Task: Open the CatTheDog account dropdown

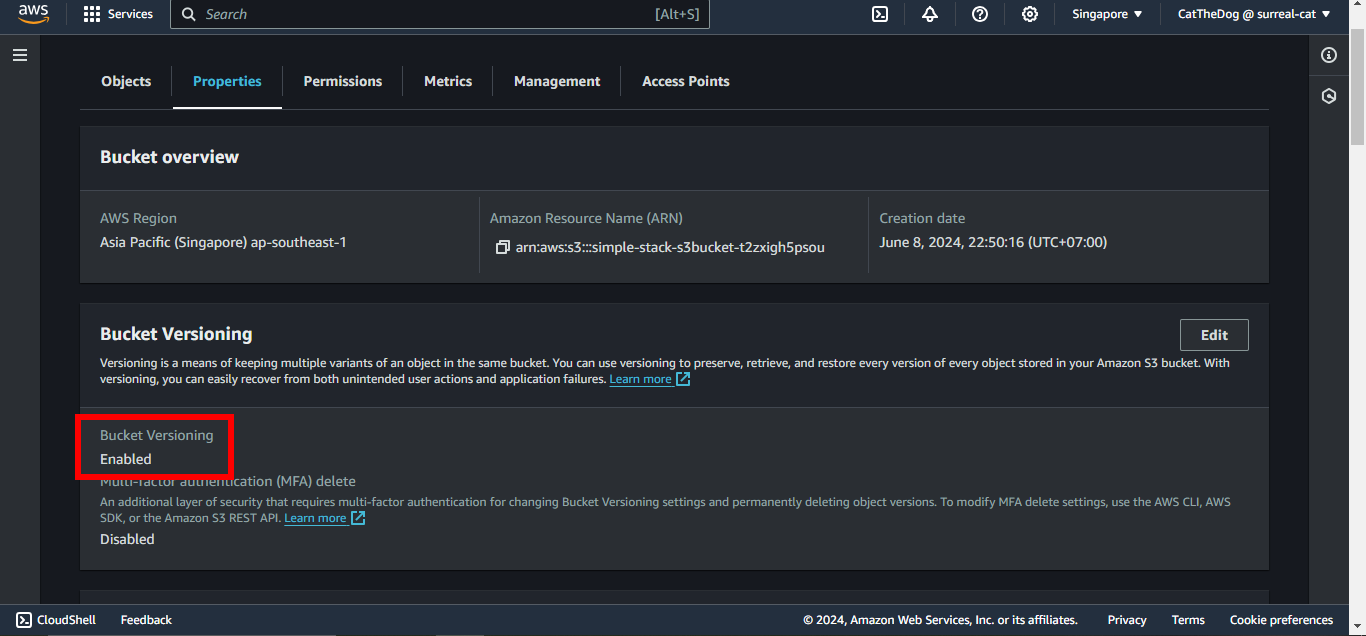Action: tap(1254, 14)
